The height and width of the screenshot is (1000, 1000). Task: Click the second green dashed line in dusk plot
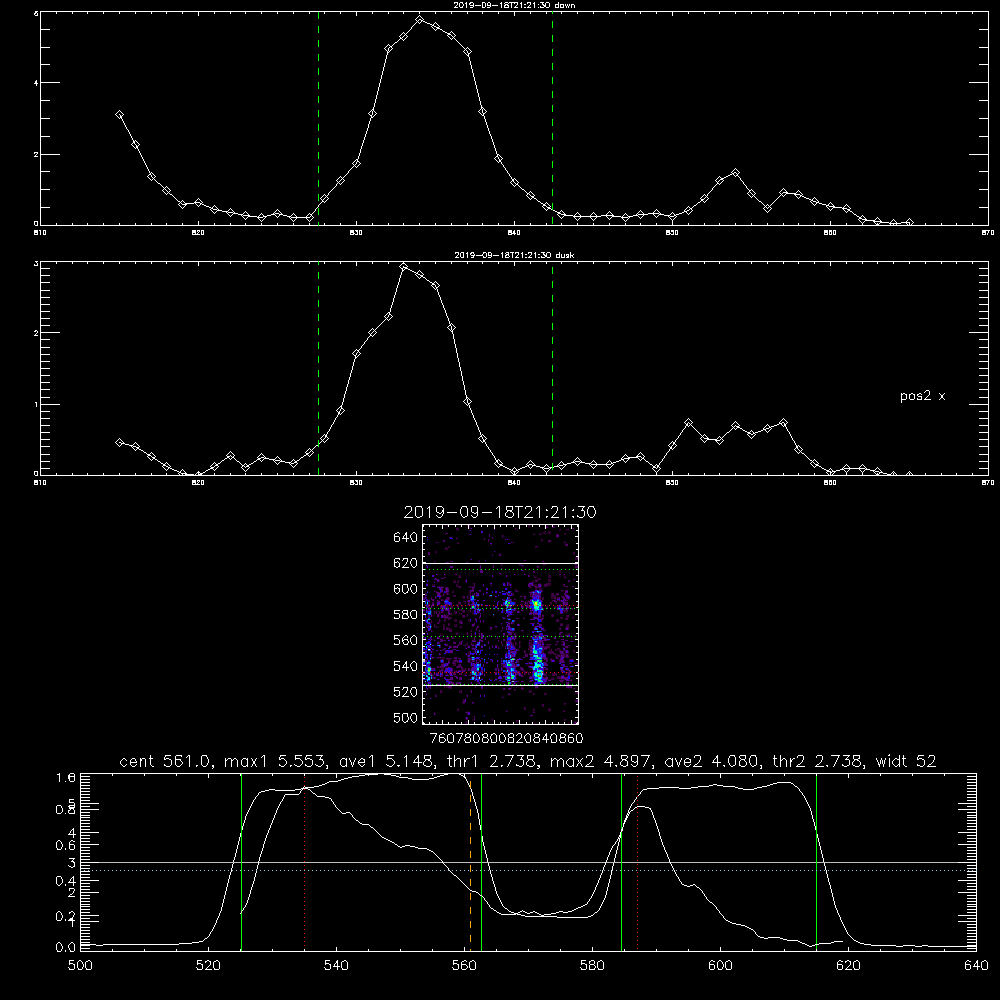[x=552, y=368]
